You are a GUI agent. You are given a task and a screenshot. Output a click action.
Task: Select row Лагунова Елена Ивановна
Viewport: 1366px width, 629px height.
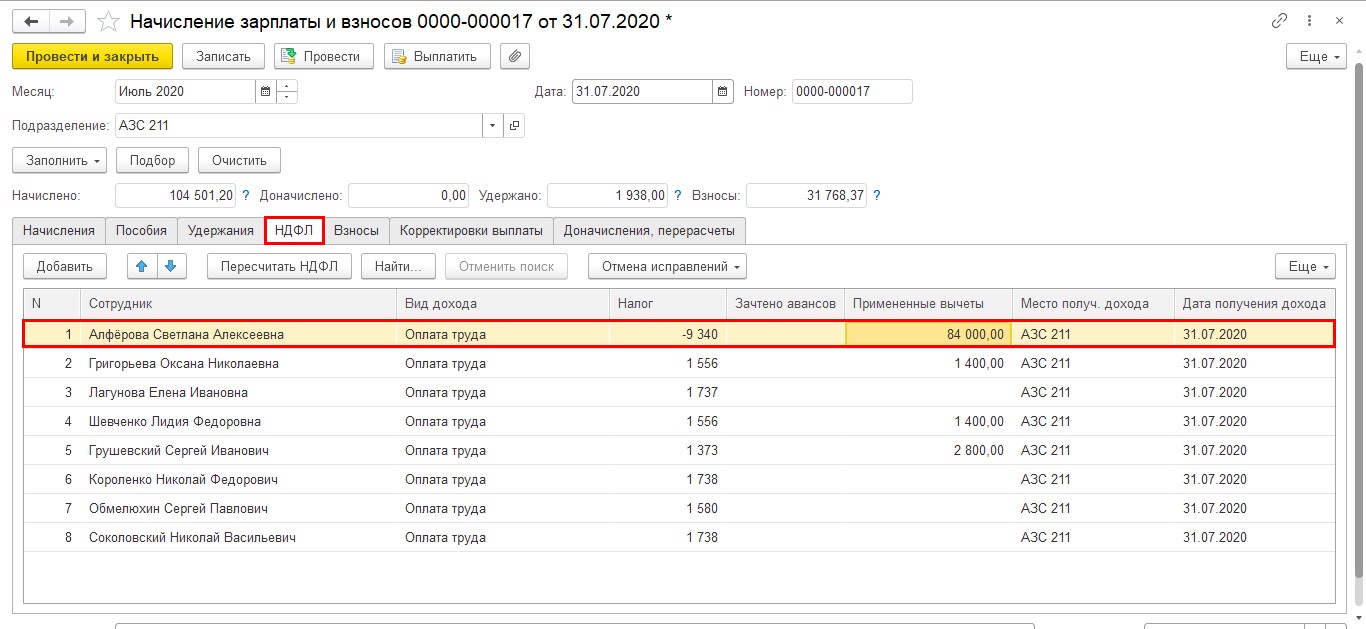click(x=679, y=393)
